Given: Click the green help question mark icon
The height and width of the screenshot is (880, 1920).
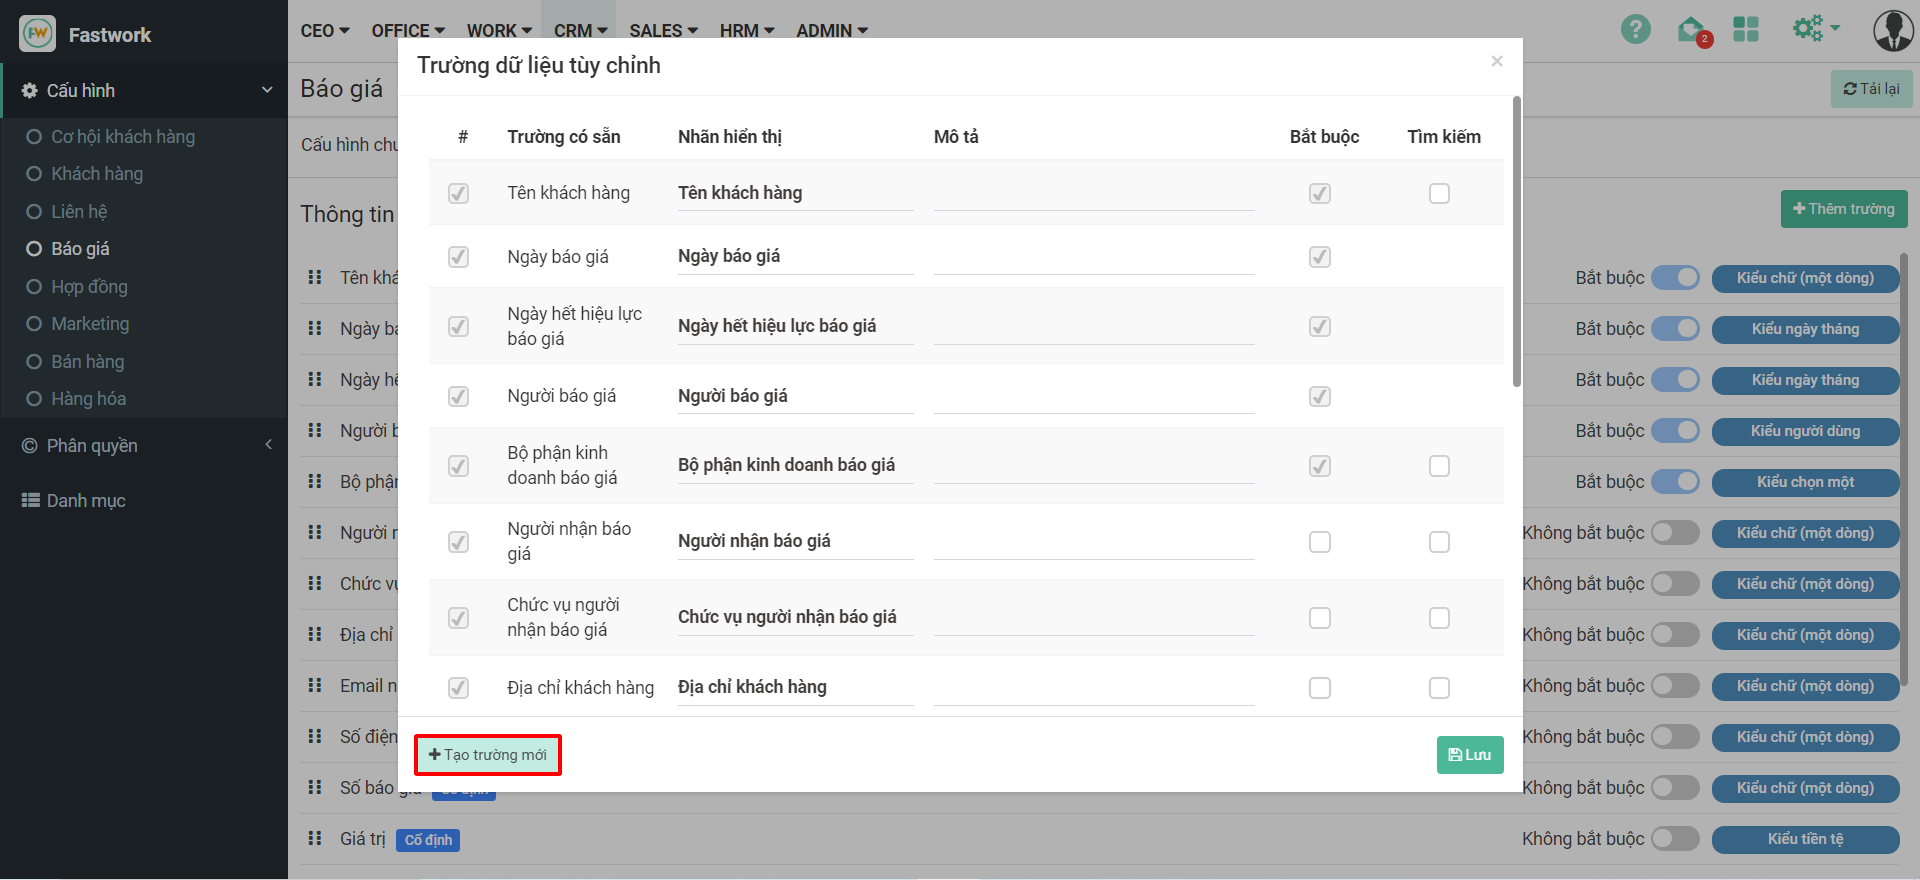Looking at the screenshot, I should [1635, 30].
